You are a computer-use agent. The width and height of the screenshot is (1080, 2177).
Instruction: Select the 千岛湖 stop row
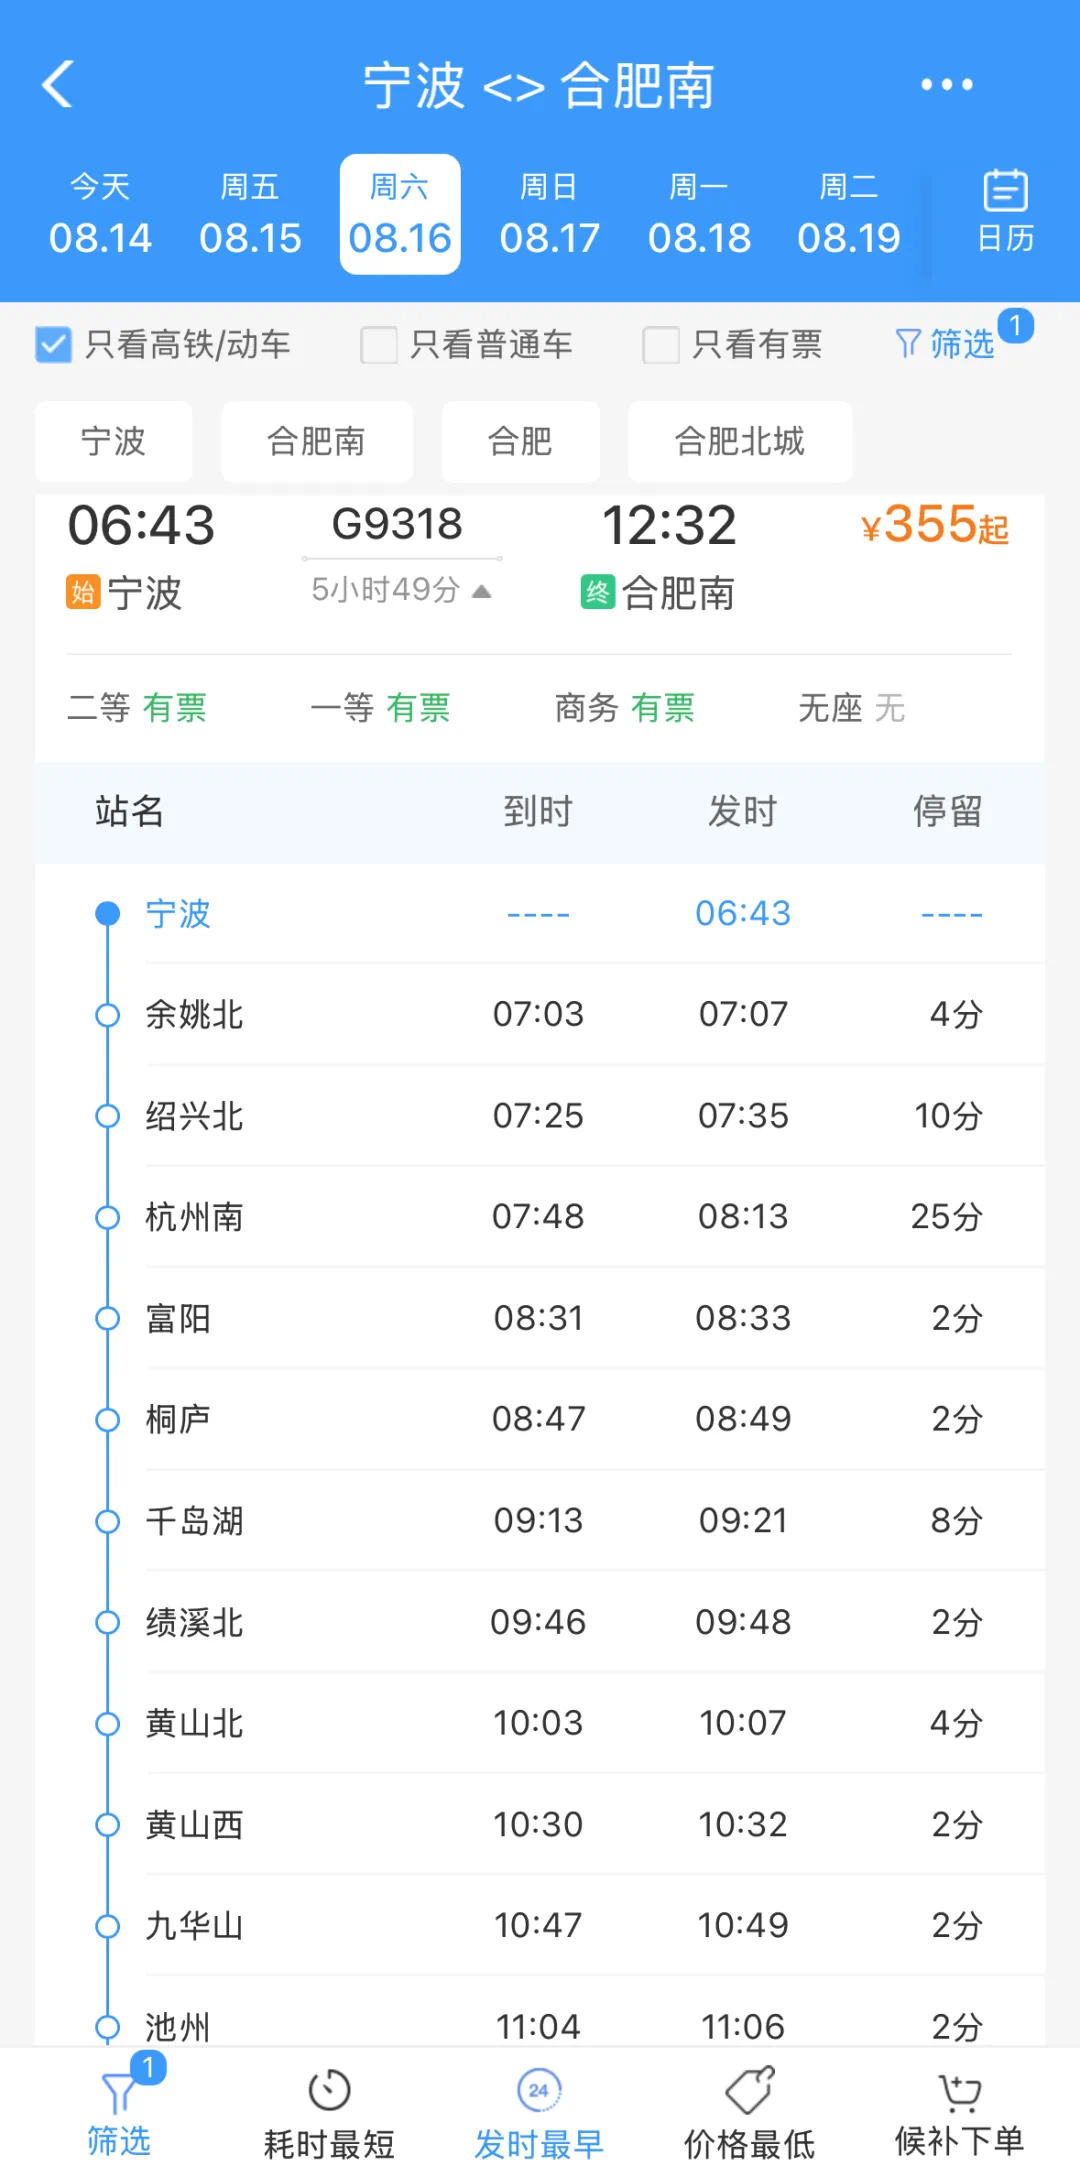pos(540,1521)
